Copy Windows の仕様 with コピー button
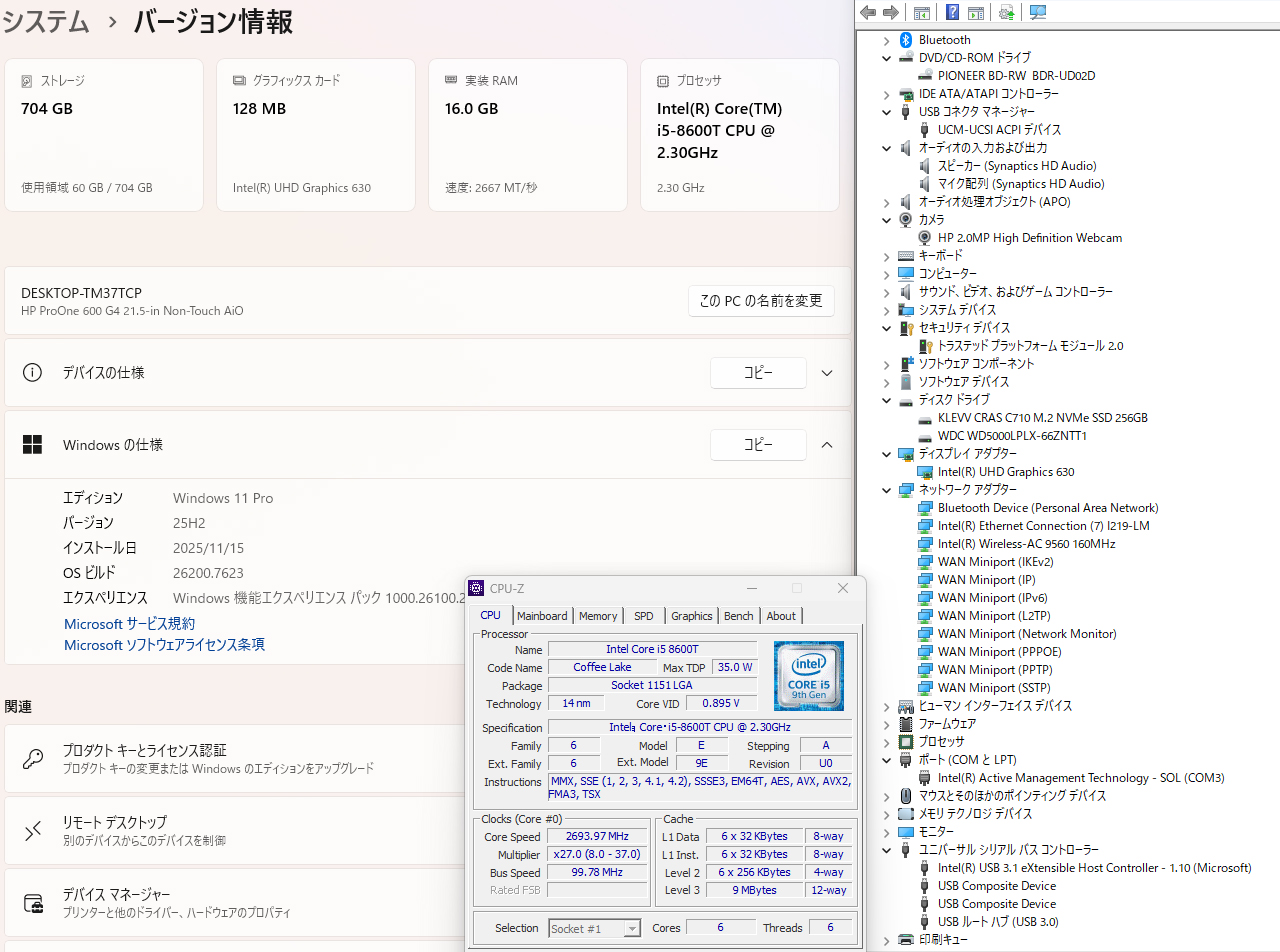The image size is (1280, 952). (758, 445)
